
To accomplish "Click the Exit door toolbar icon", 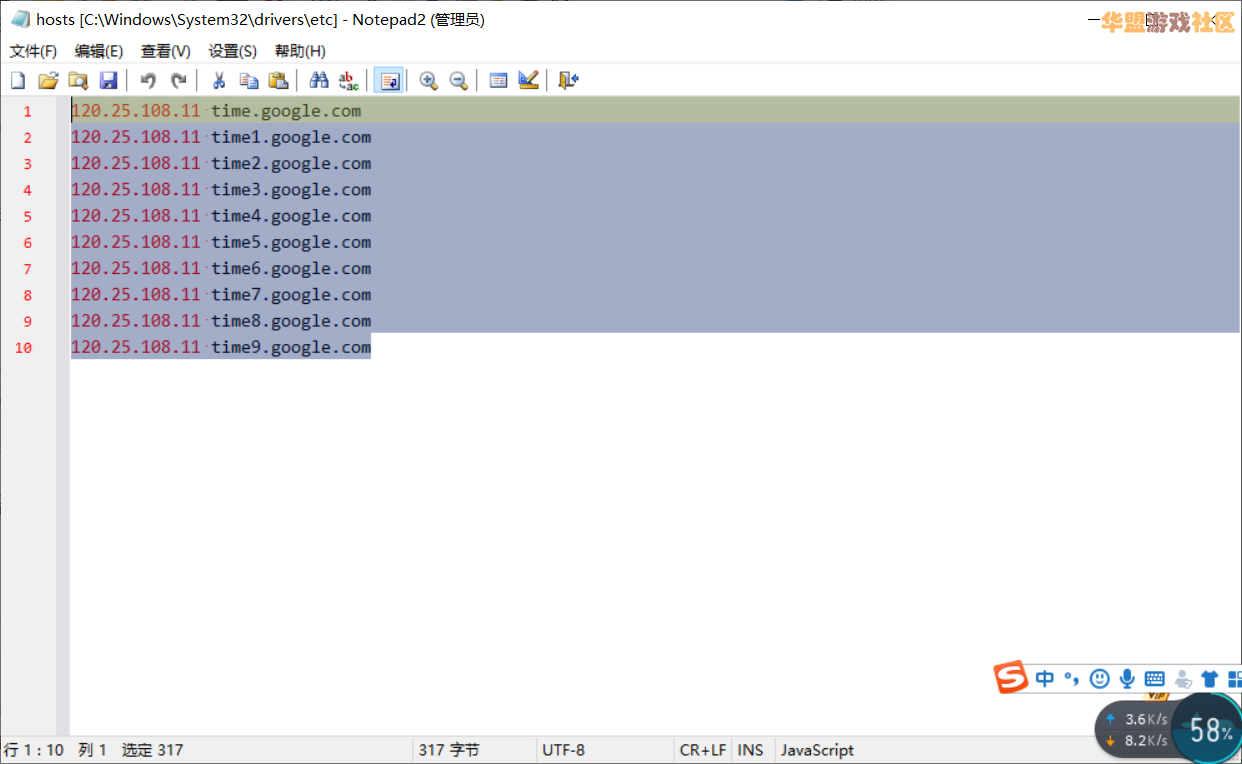I will pos(568,81).
